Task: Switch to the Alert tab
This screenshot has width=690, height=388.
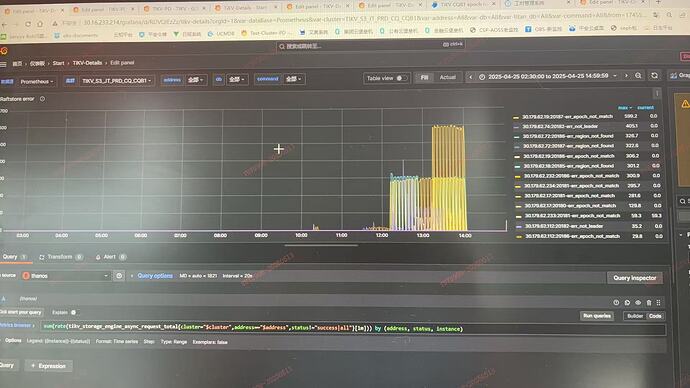Action: (110, 257)
